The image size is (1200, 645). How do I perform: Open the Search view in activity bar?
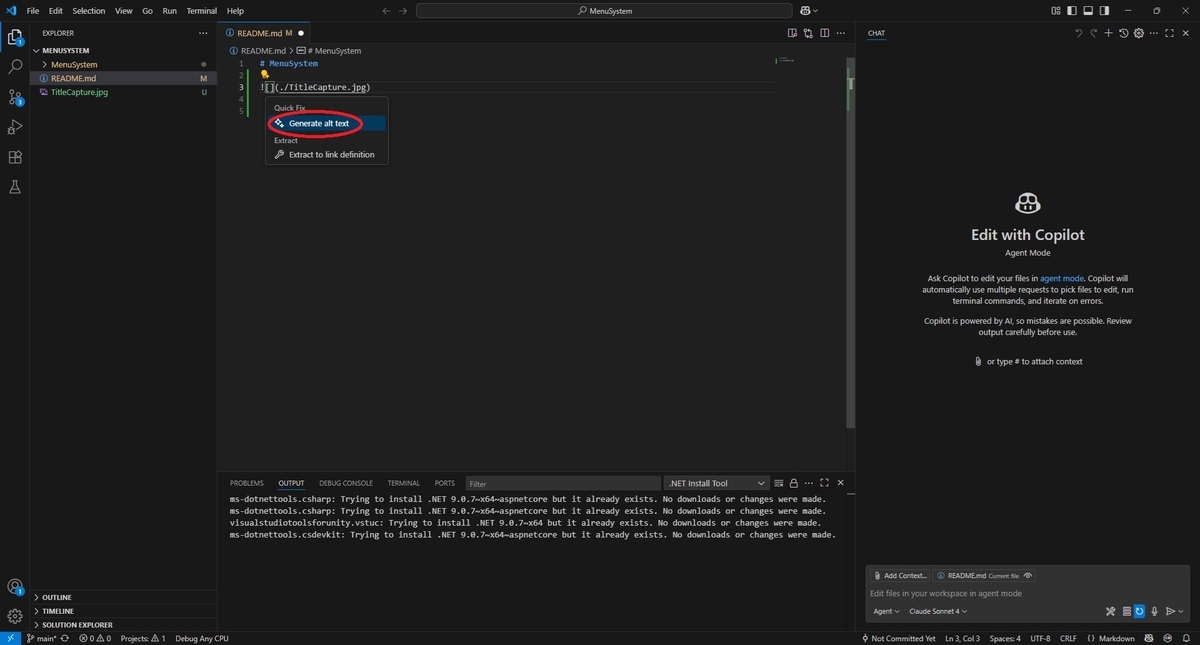pos(15,67)
